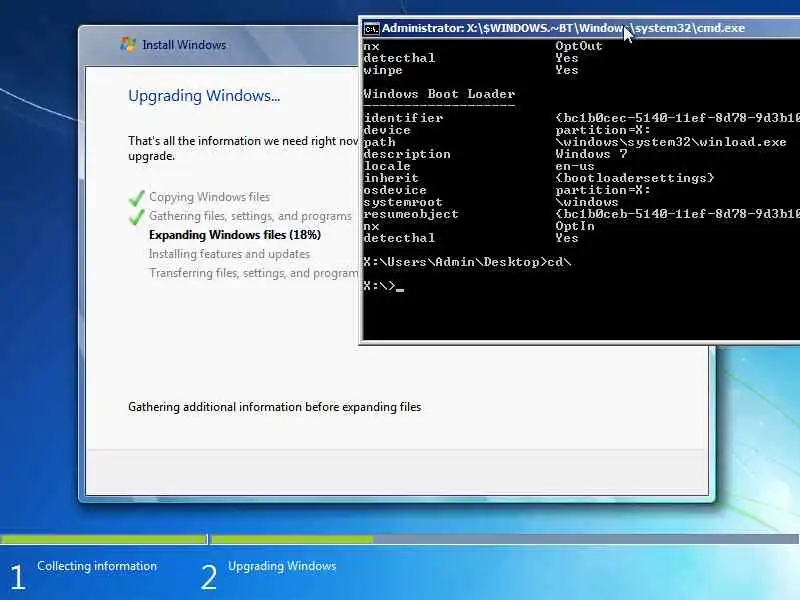Click the 'Windows Boot Loader' heading in cmd
The width and height of the screenshot is (800, 600).
[439, 94]
